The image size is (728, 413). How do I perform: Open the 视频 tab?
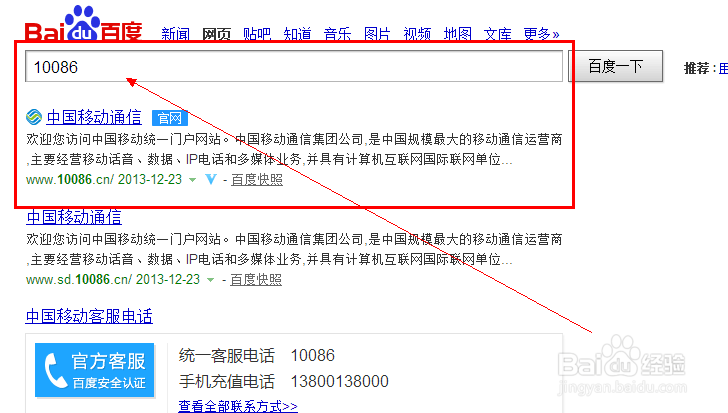[x=417, y=34]
